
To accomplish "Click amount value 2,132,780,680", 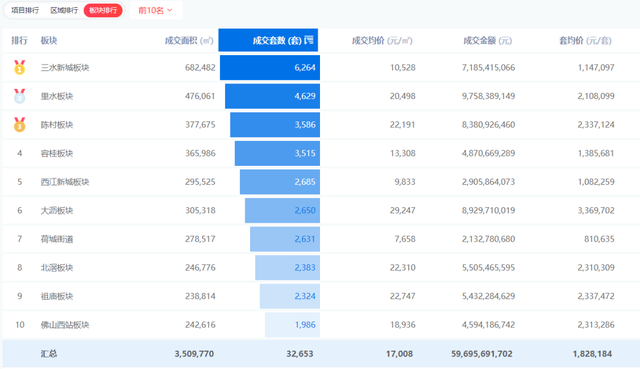I will (x=488, y=239).
